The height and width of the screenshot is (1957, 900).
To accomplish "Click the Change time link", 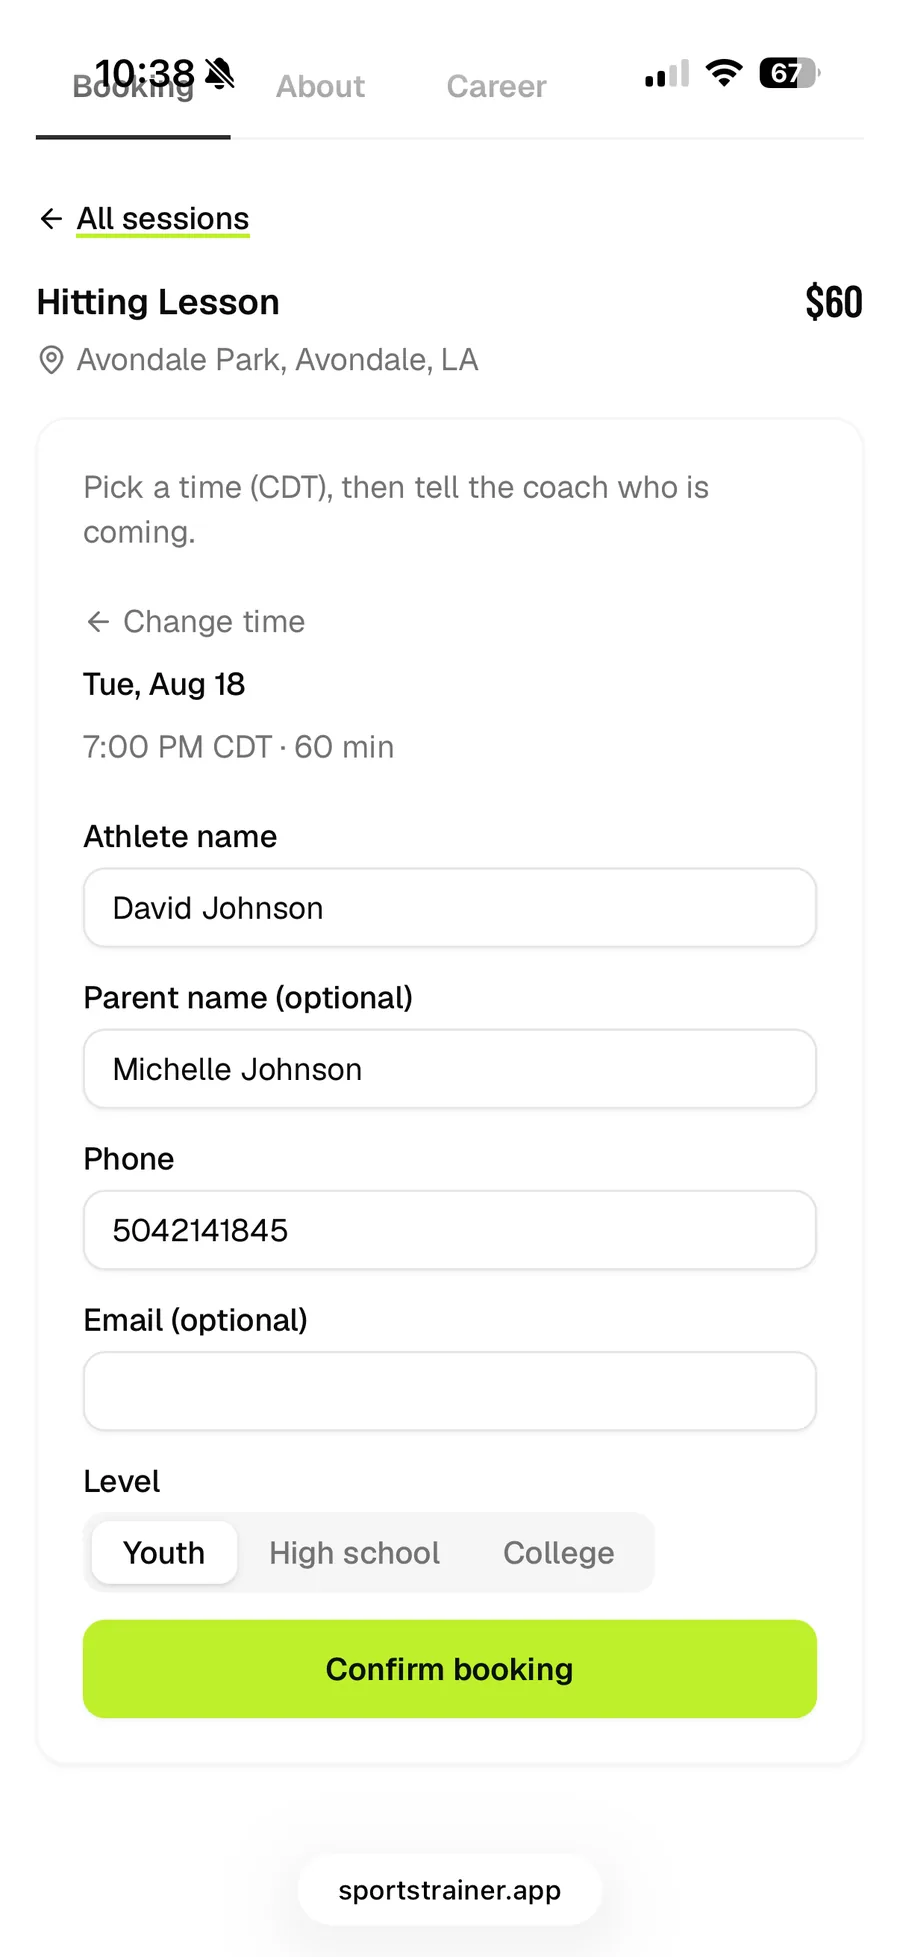I will tap(214, 622).
